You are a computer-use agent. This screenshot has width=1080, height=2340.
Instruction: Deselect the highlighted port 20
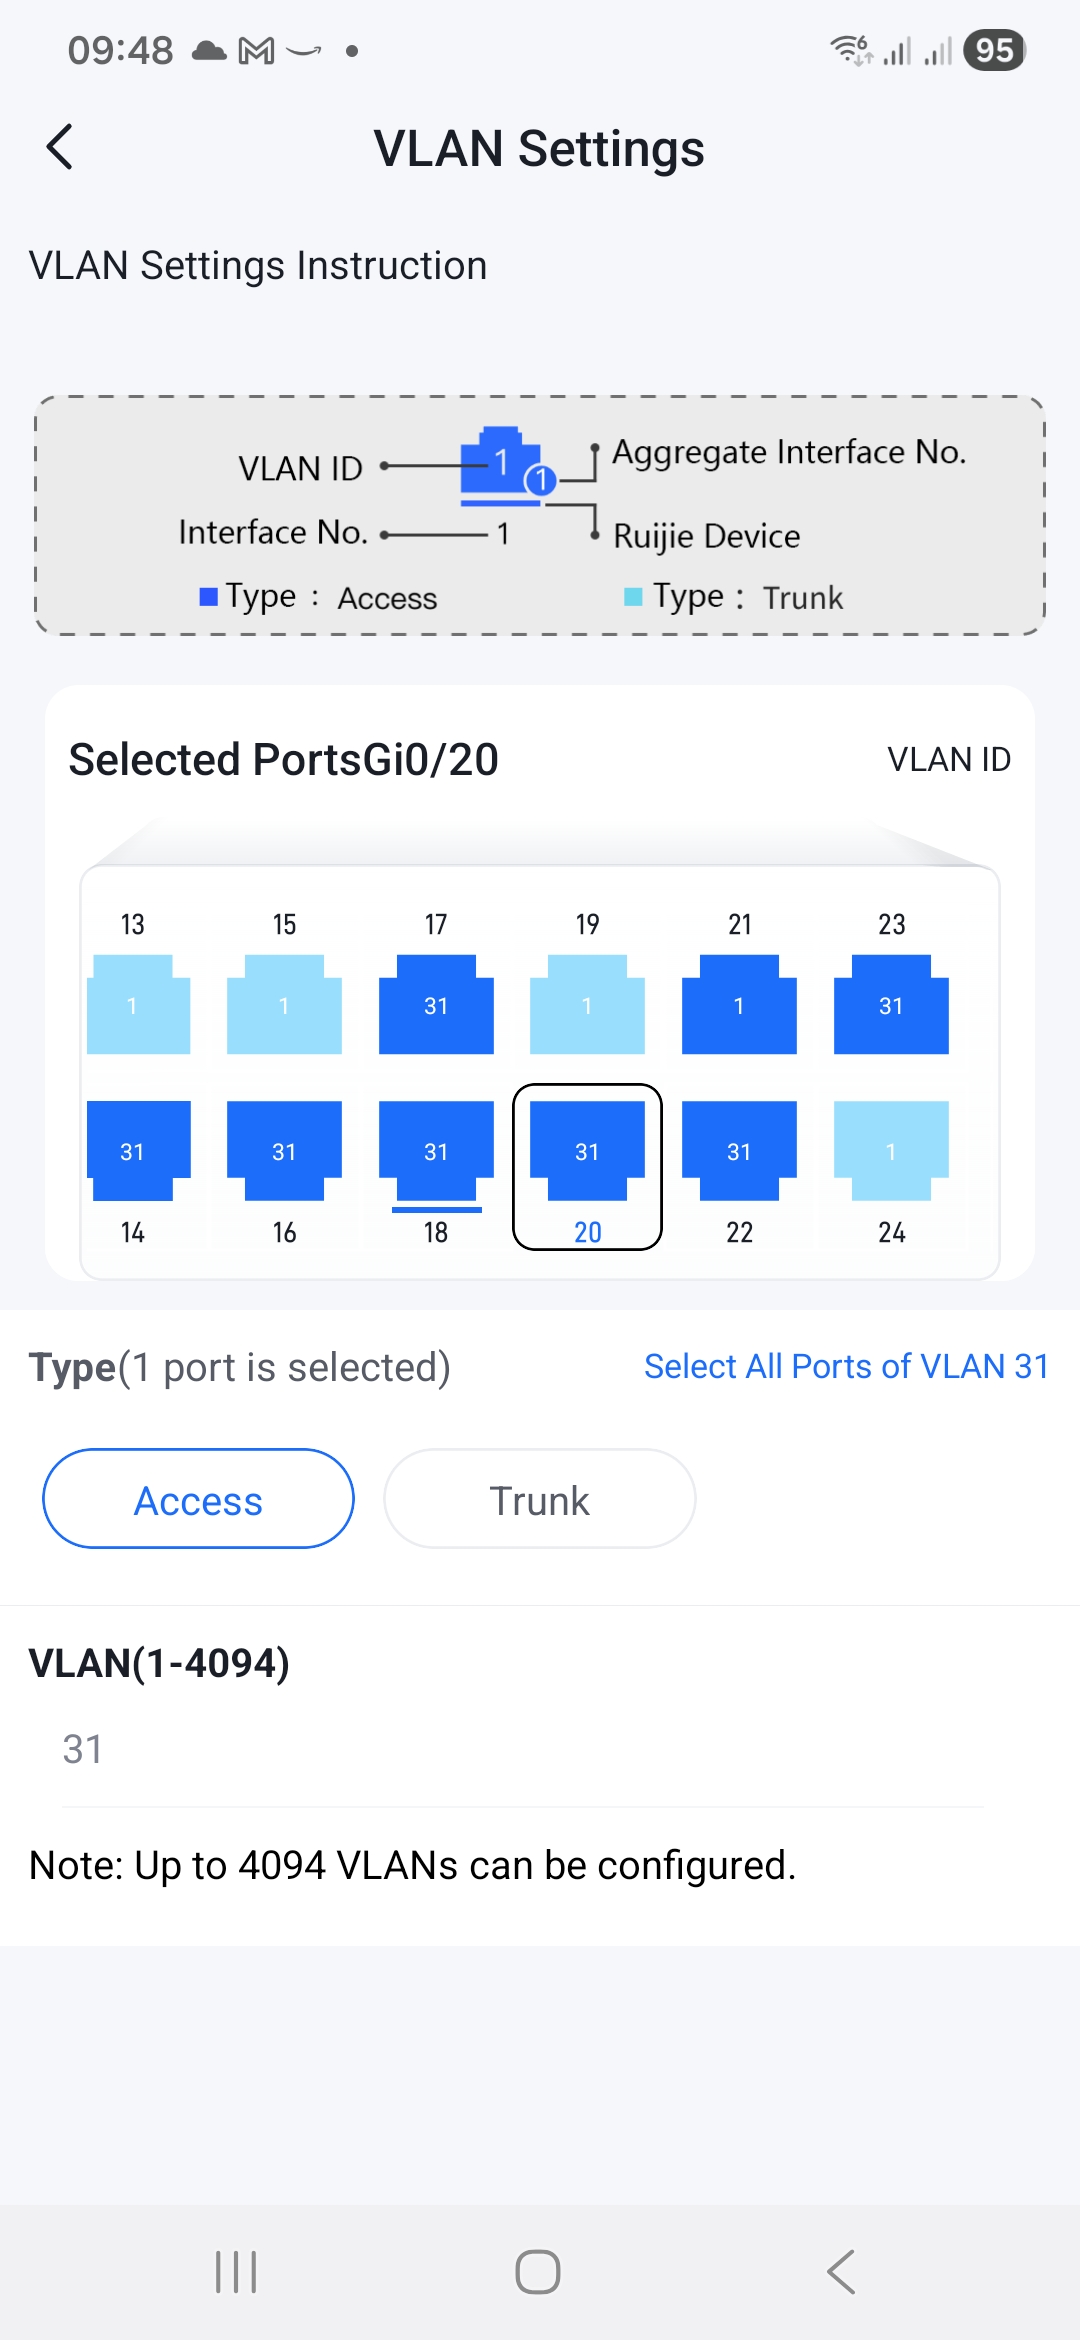point(587,1151)
